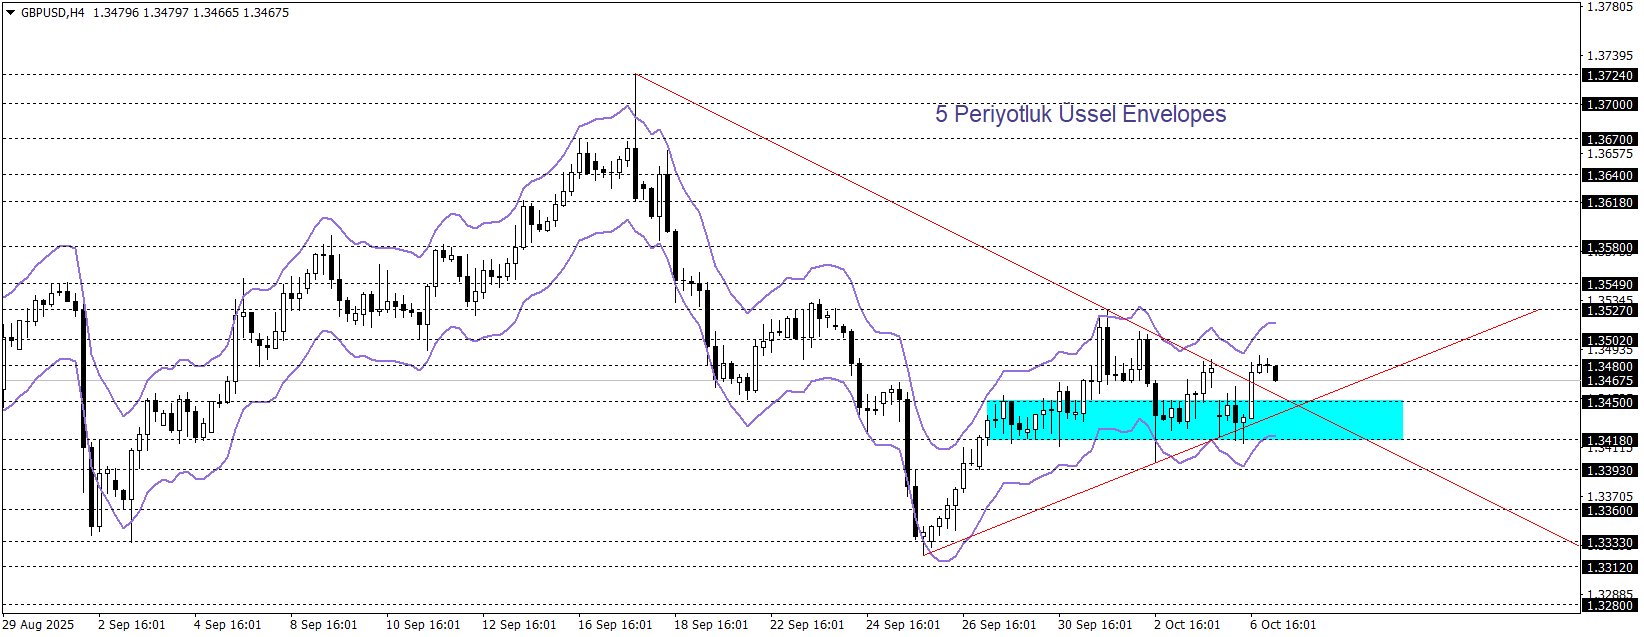The width and height of the screenshot is (1644, 637).
Task: Click the '29 Aug 2025' date label
Action: coord(38,625)
